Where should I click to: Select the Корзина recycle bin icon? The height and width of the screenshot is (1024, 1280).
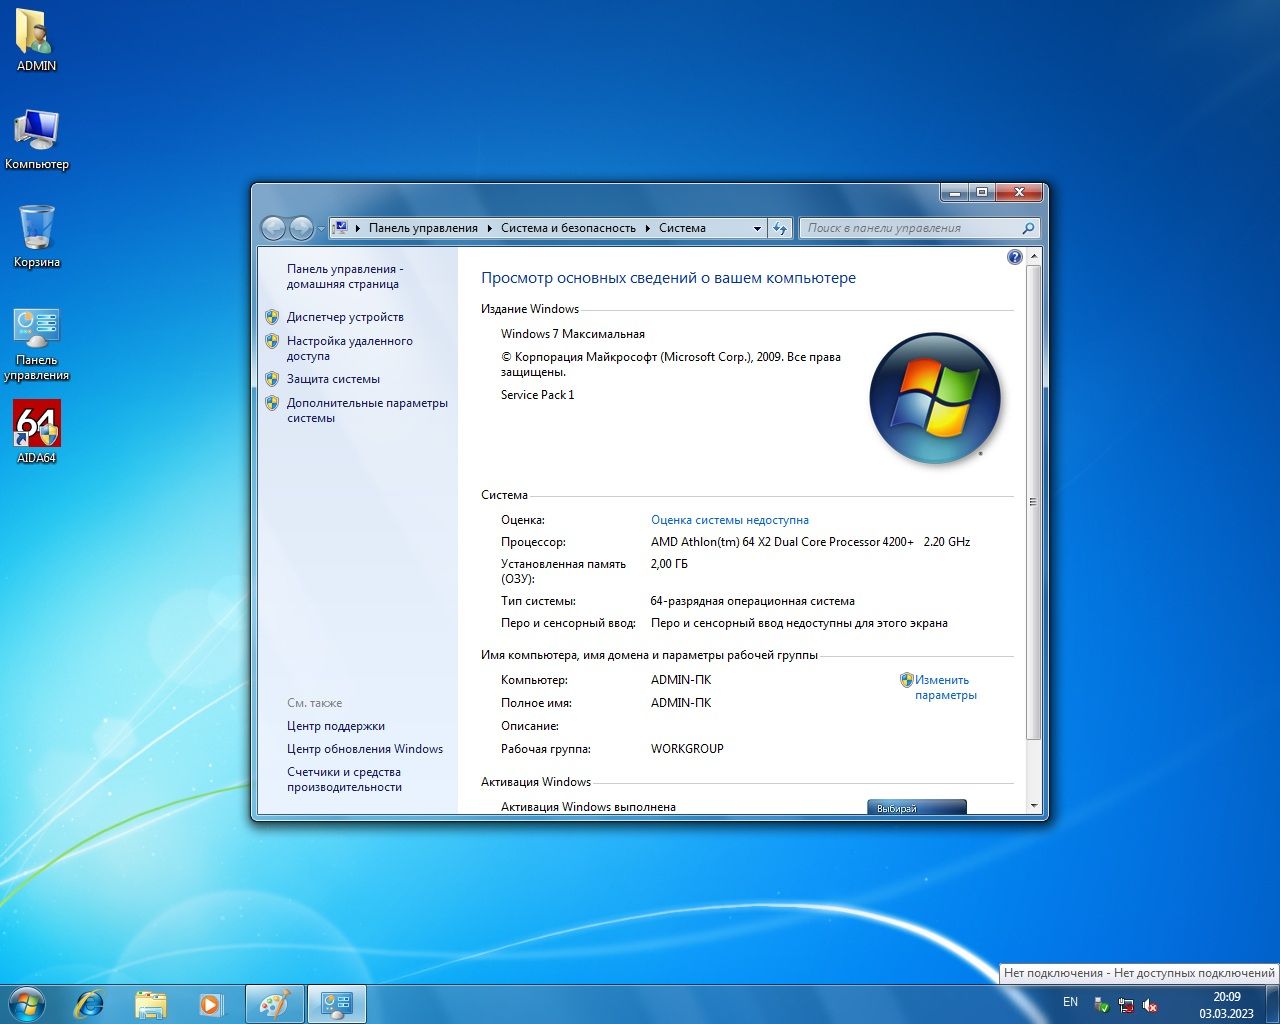click(x=37, y=237)
